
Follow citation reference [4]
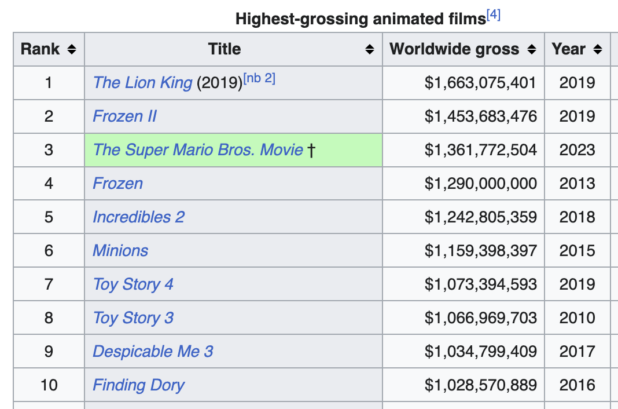493,14
